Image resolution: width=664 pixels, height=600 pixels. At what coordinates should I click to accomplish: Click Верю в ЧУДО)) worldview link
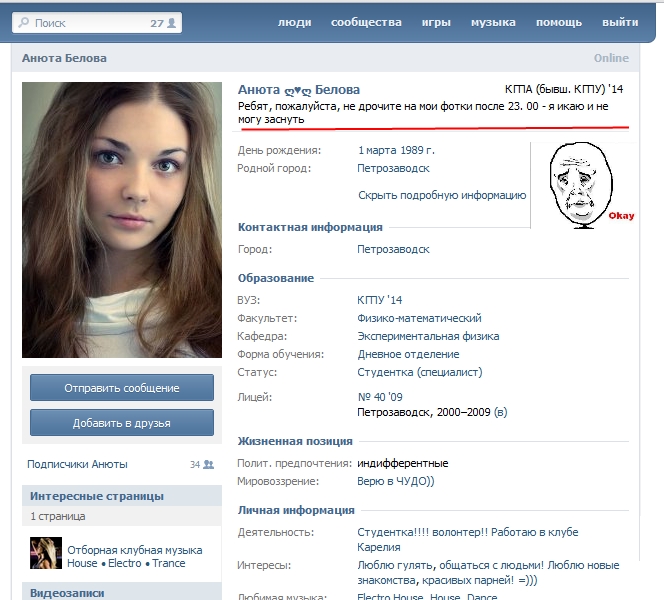coord(396,481)
